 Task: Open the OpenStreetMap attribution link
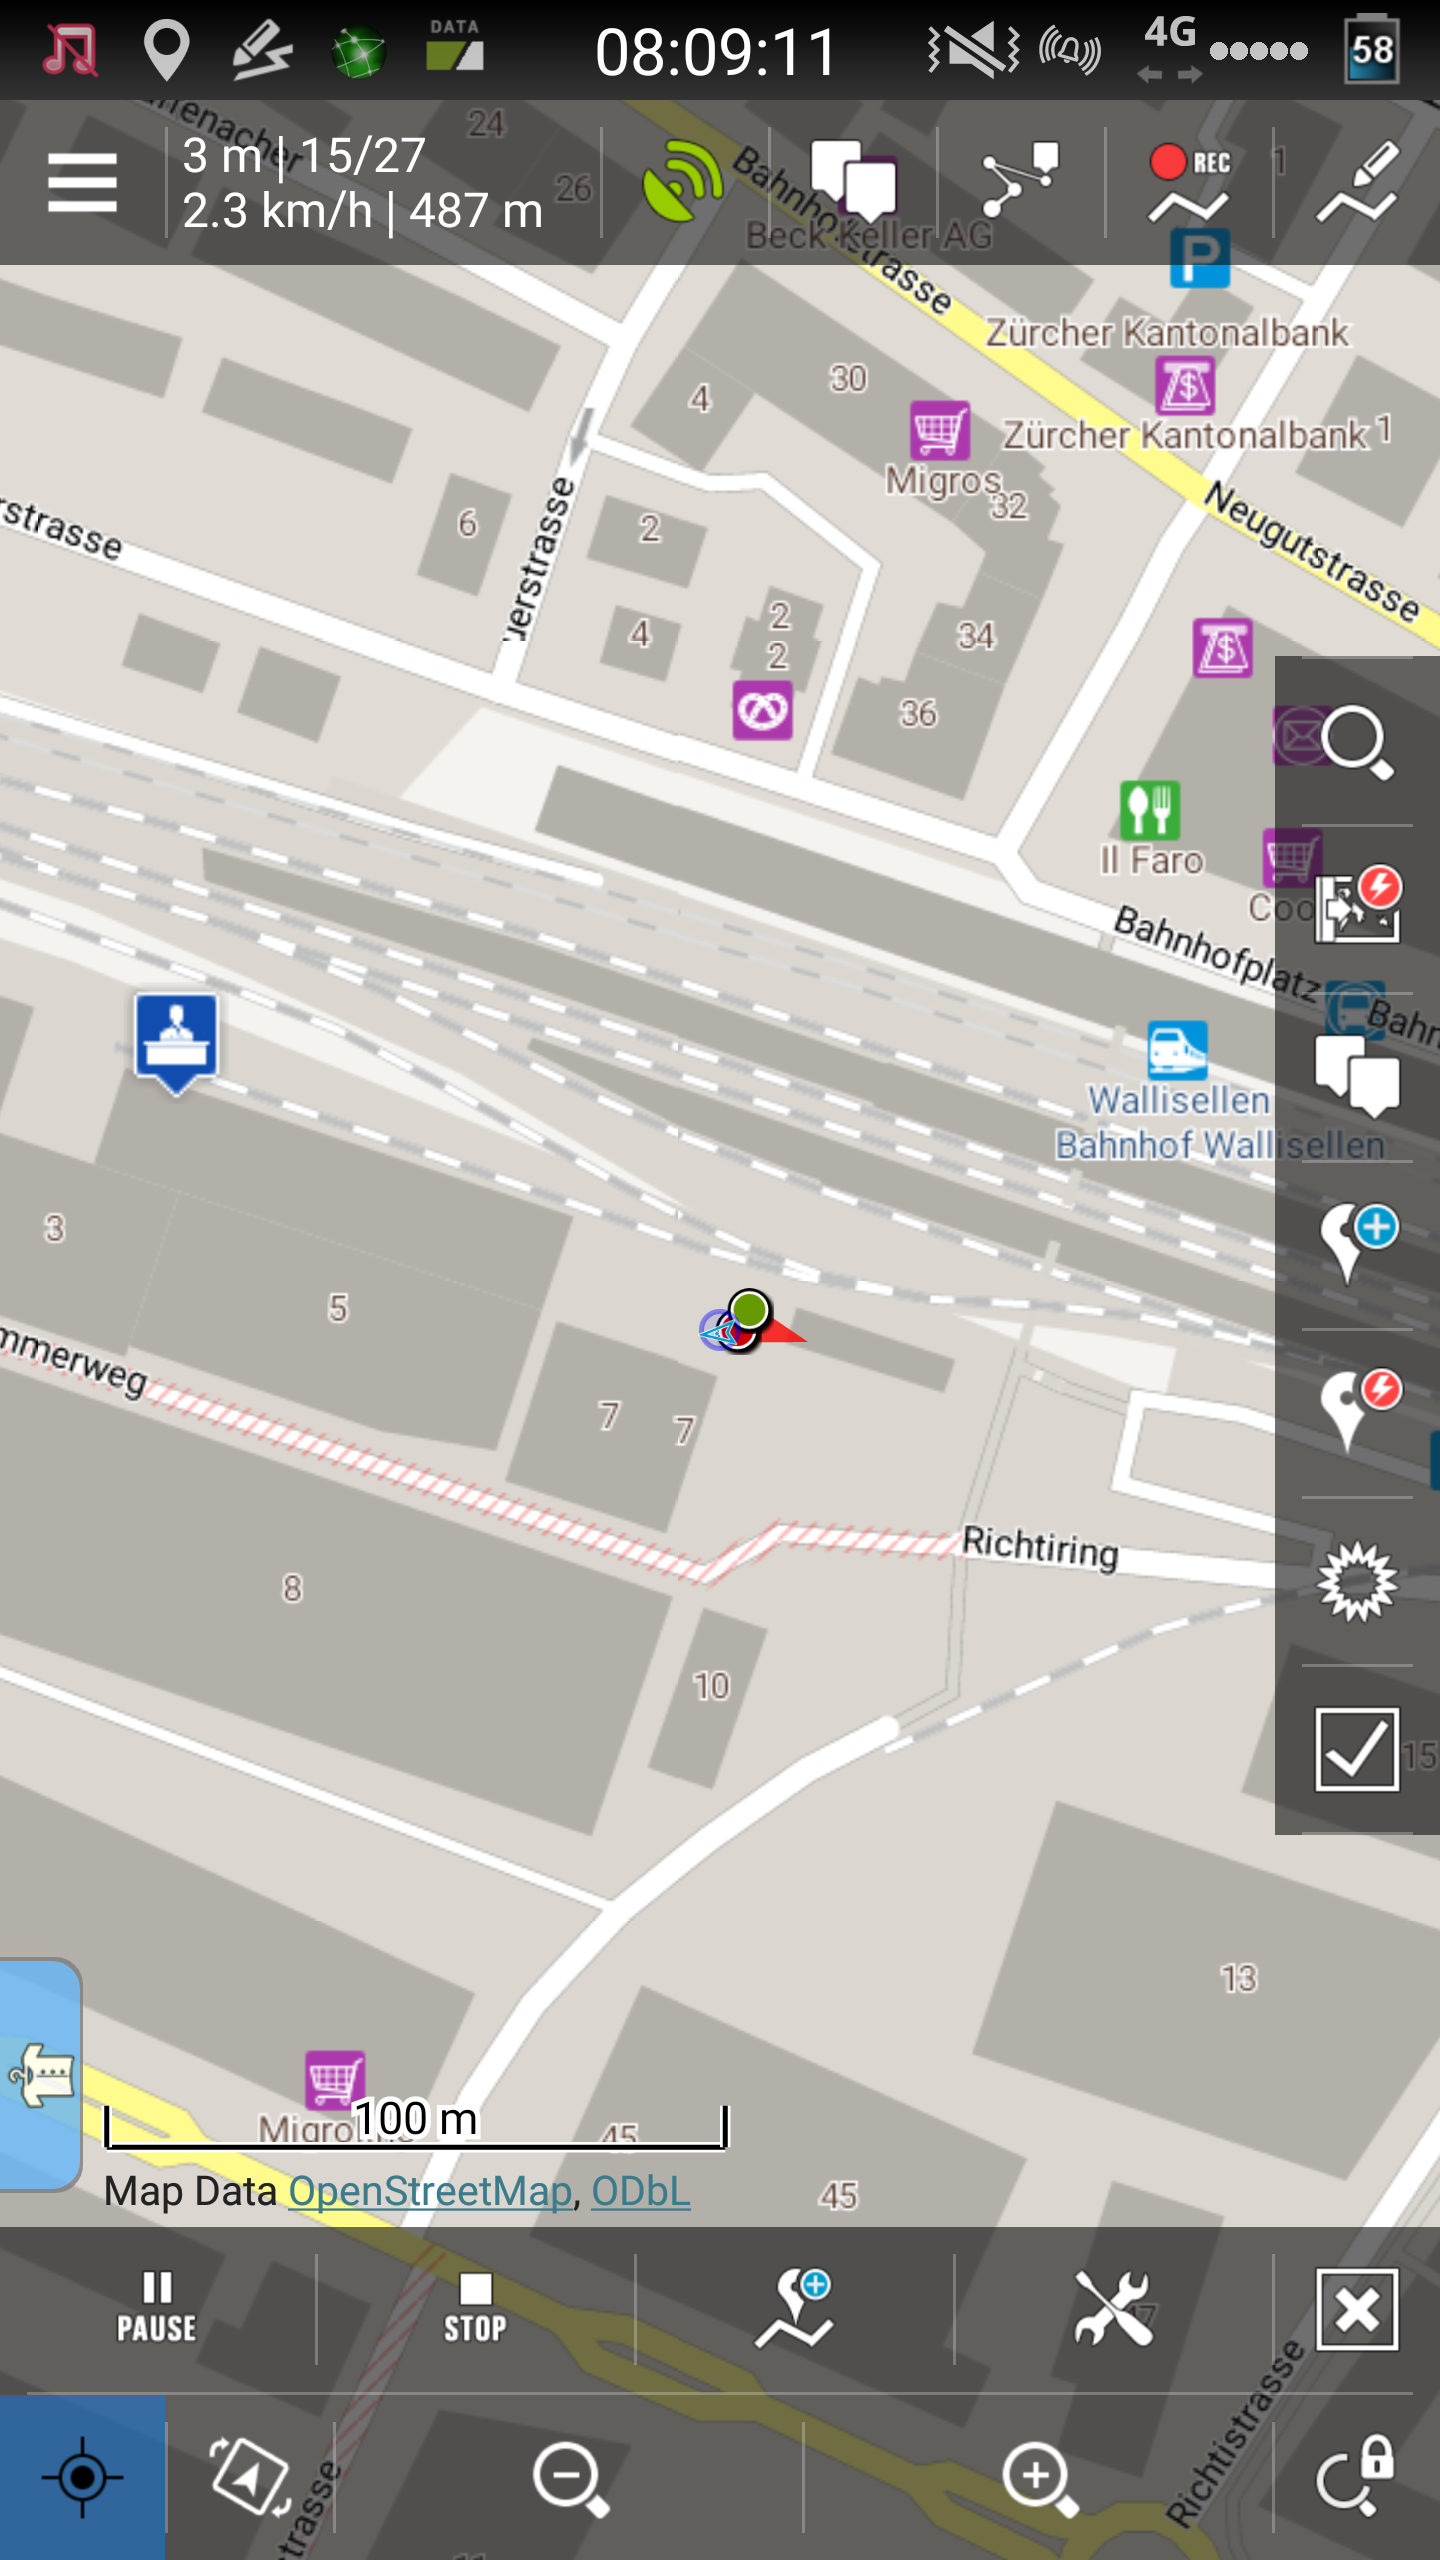430,2191
